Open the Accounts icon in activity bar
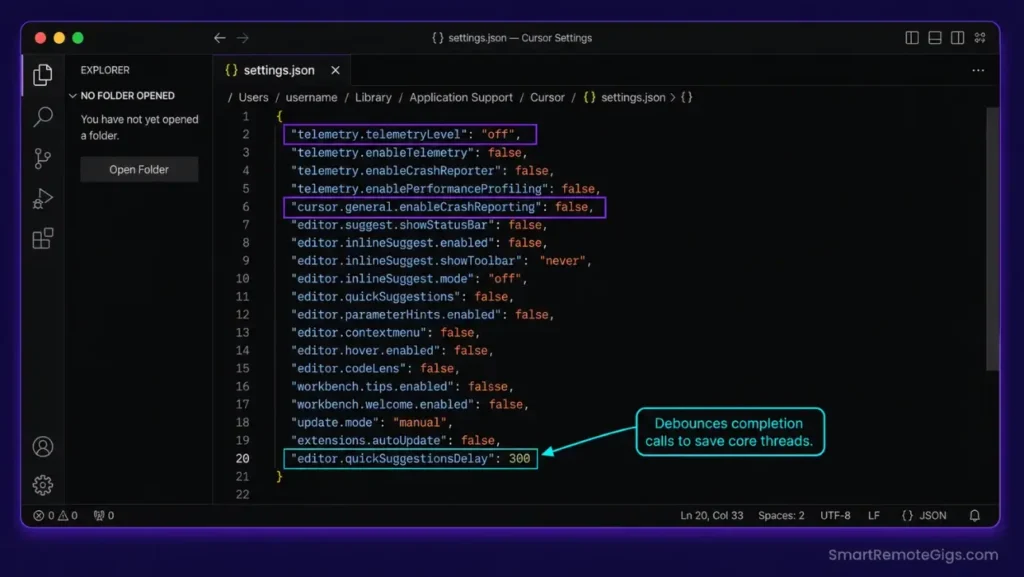1024x577 pixels. pyautogui.click(x=43, y=446)
